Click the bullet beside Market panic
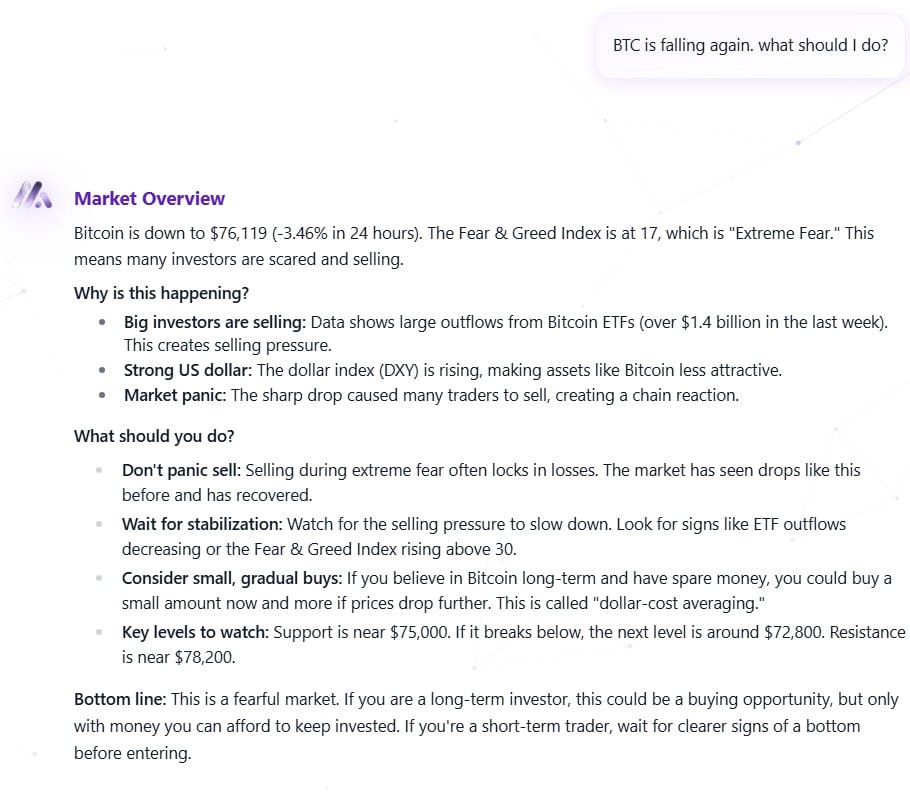 [x=101, y=395]
